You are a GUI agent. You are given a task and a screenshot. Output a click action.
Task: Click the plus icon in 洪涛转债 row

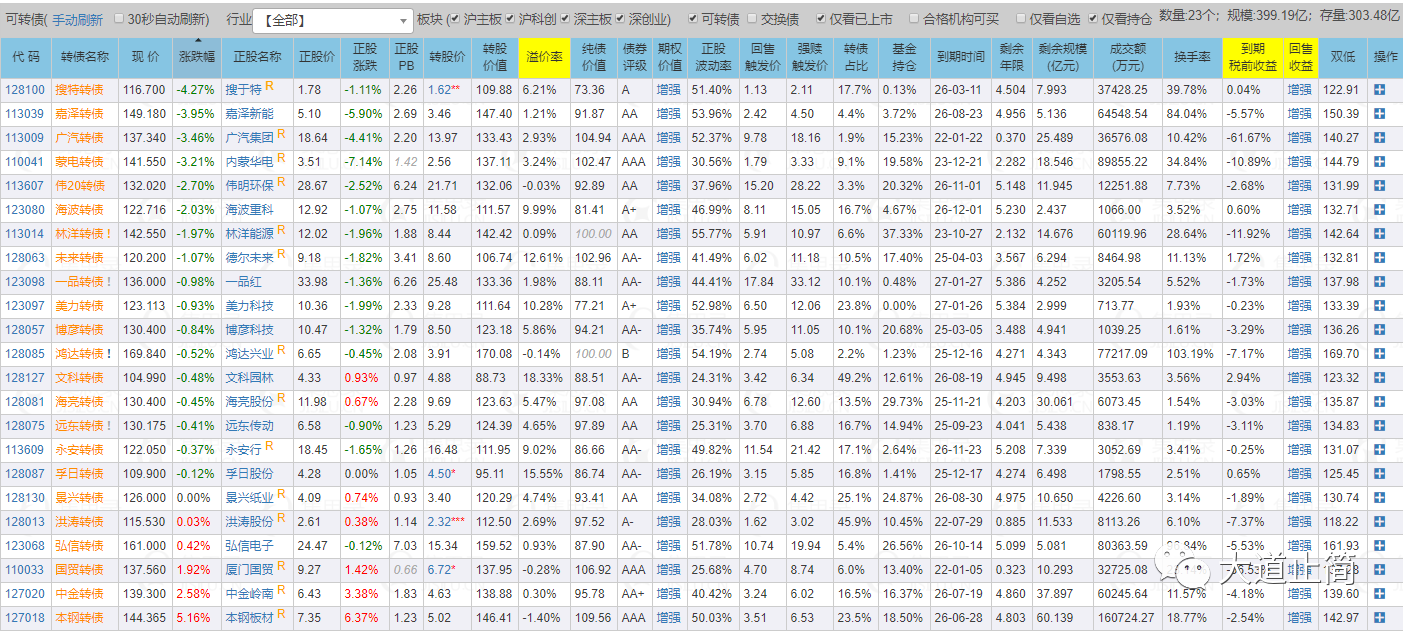click(x=1380, y=522)
